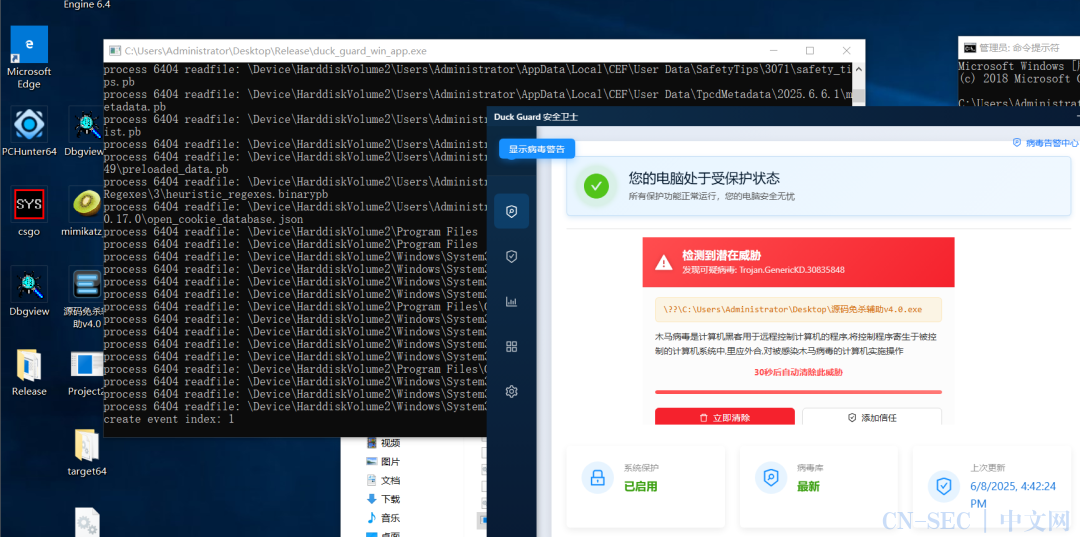Click the 6/8/2025, 4:42:24 PM update time
1080x537 pixels.
[1013, 494]
